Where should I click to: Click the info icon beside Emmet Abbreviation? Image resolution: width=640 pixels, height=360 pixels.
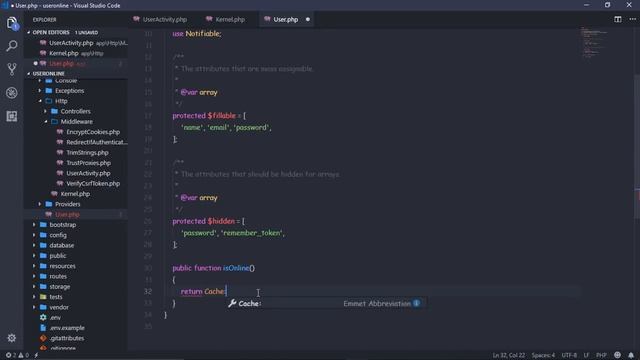click(416, 303)
